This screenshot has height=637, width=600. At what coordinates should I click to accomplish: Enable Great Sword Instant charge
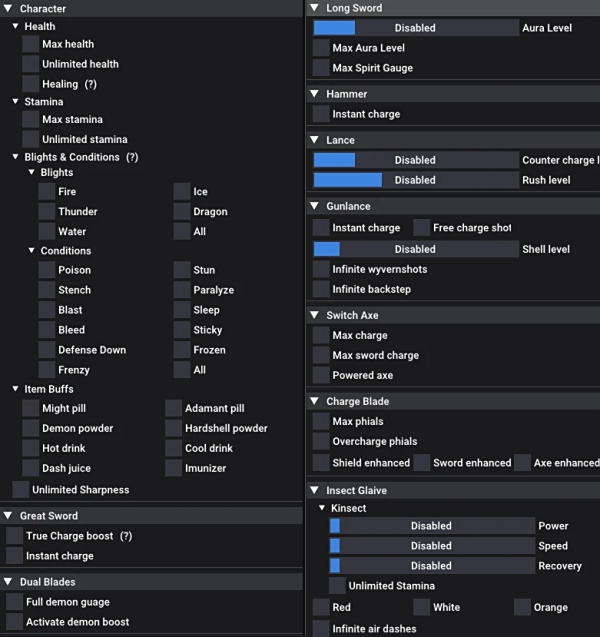[14, 555]
